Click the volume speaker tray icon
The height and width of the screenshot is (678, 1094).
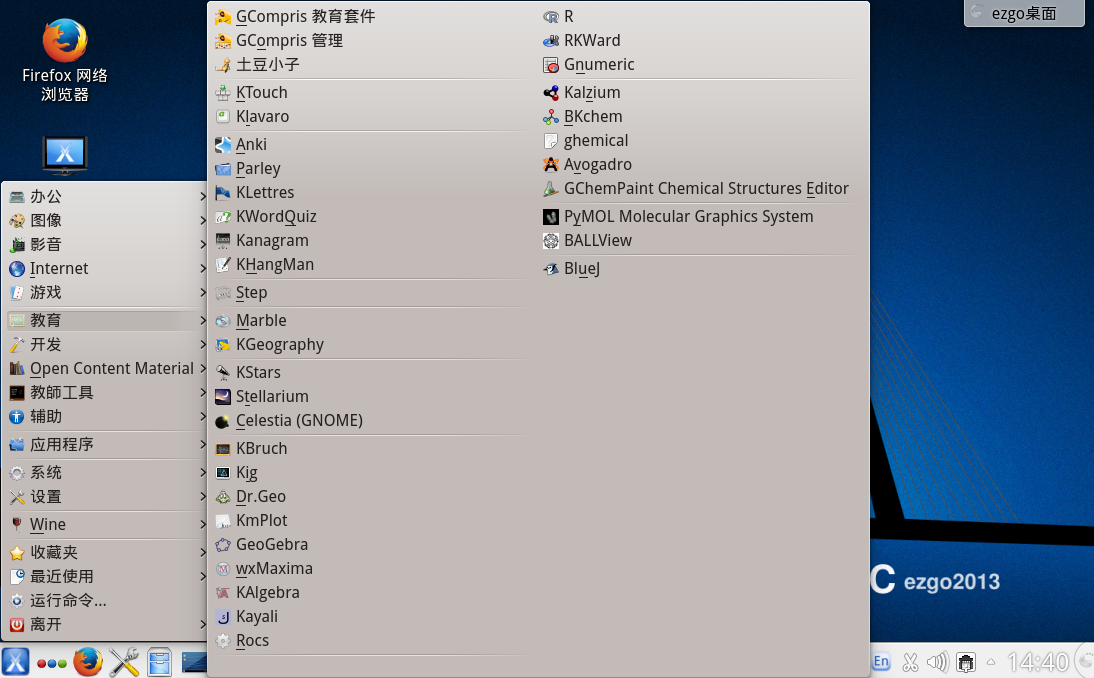click(x=937, y=661)
